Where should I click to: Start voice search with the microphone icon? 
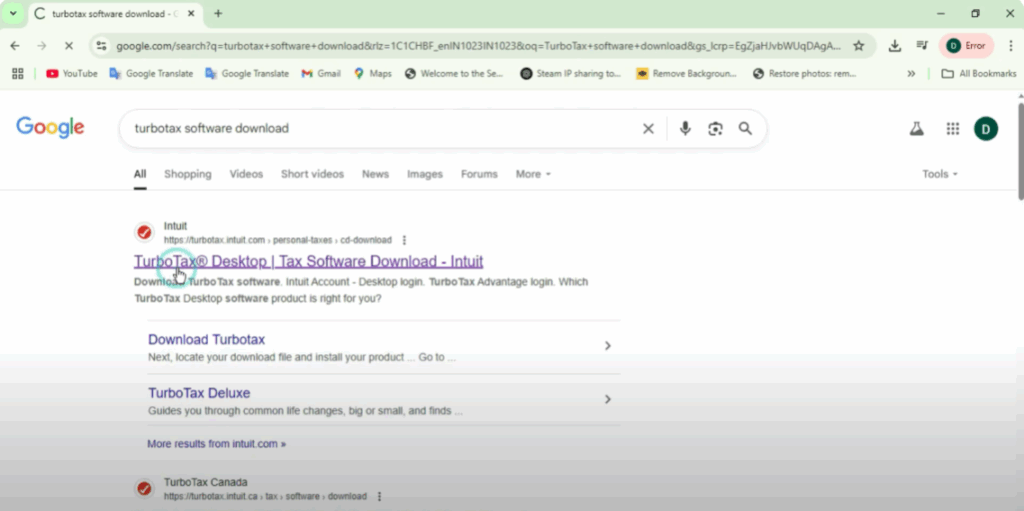[x=684, y=129]
